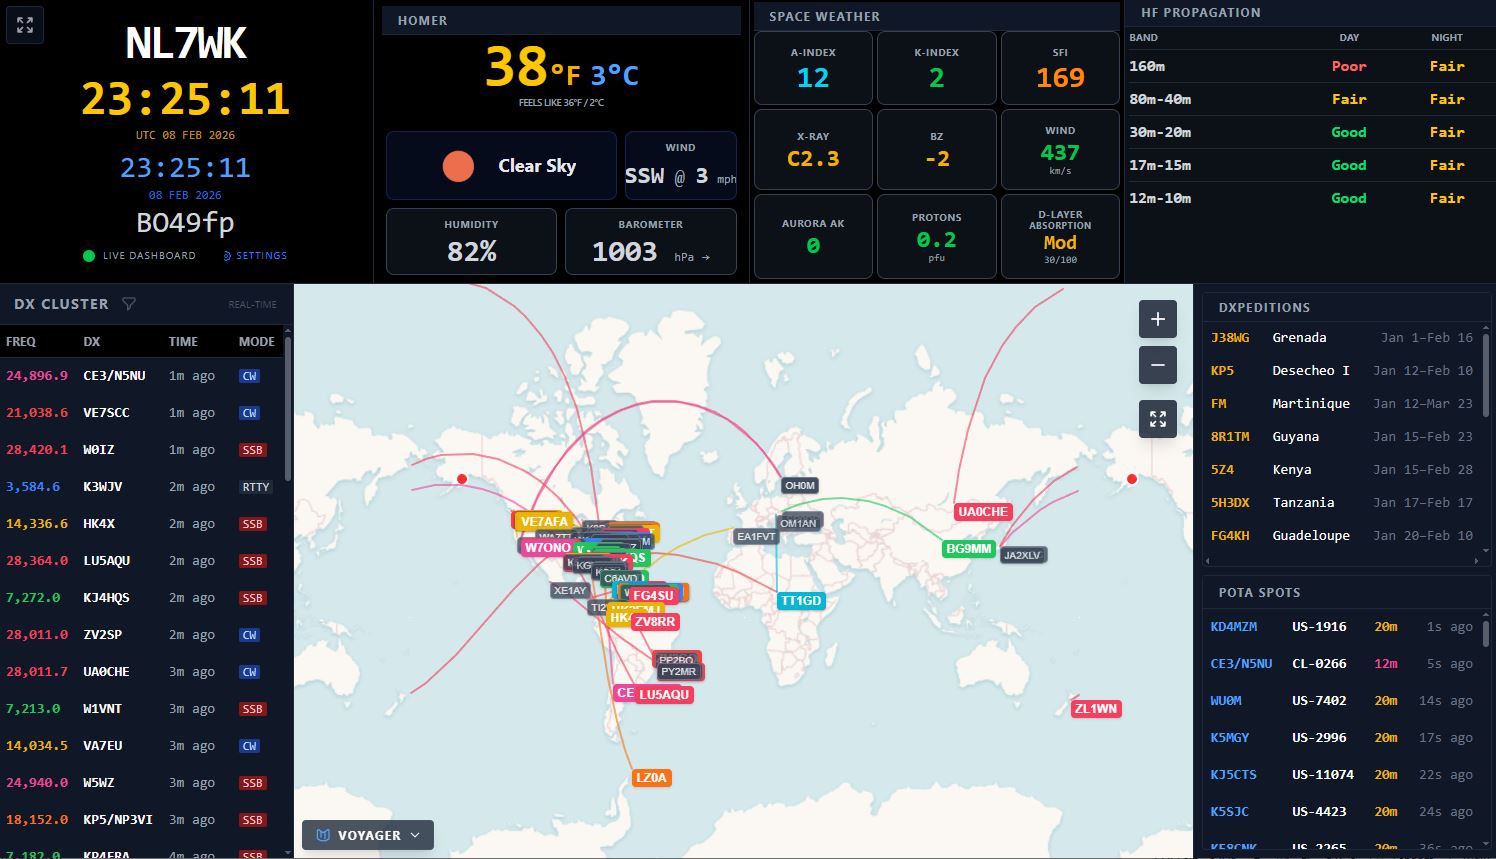Click the UA0CHE marker on map
The height and width of the screenshot is (859, 1496).
983,511
